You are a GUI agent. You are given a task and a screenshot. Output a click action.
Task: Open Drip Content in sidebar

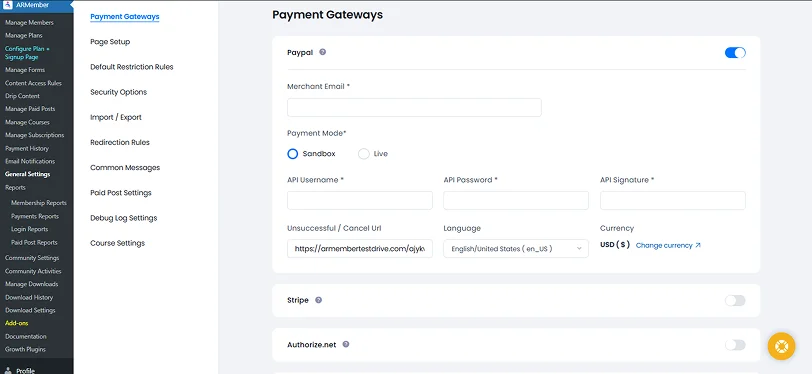point(22,96)
